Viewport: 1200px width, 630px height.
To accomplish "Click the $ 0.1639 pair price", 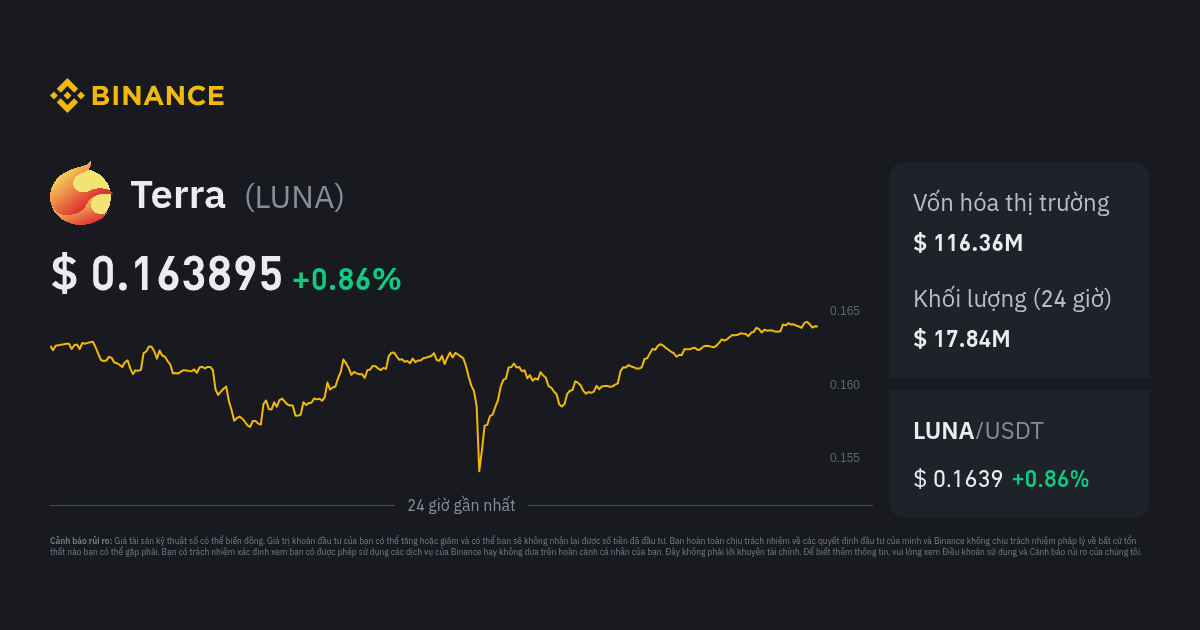I will pos(957,479).
